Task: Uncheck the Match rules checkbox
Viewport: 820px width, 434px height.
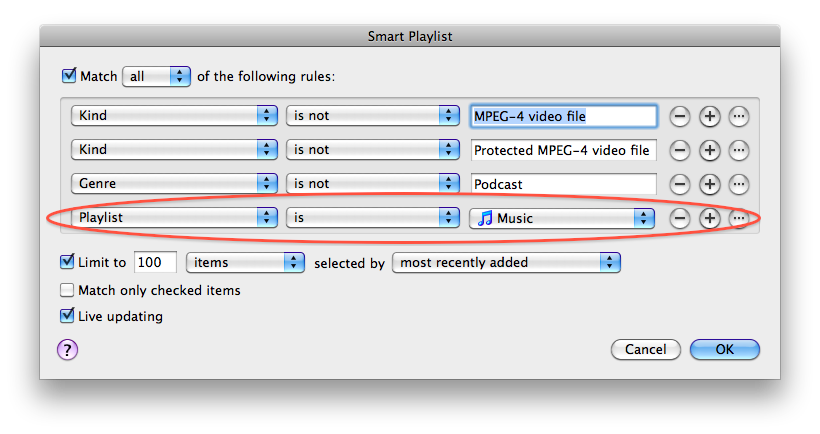Action: click(x=69, y=76)
